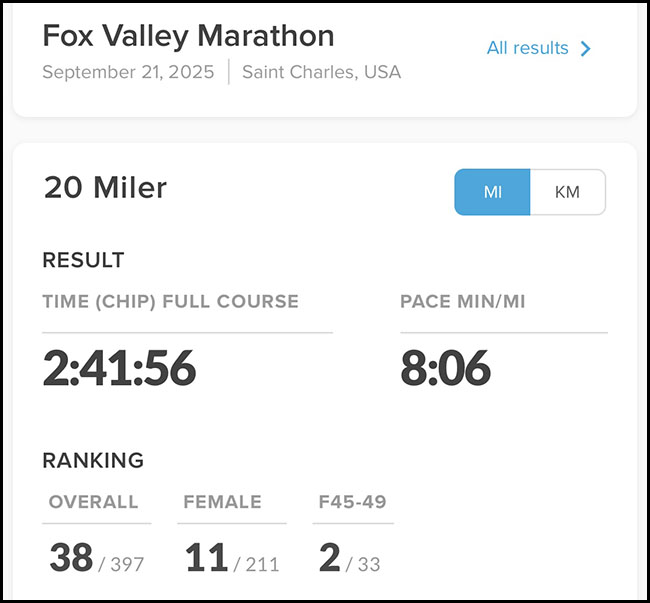Click the female rank 11 / 211

232,559
